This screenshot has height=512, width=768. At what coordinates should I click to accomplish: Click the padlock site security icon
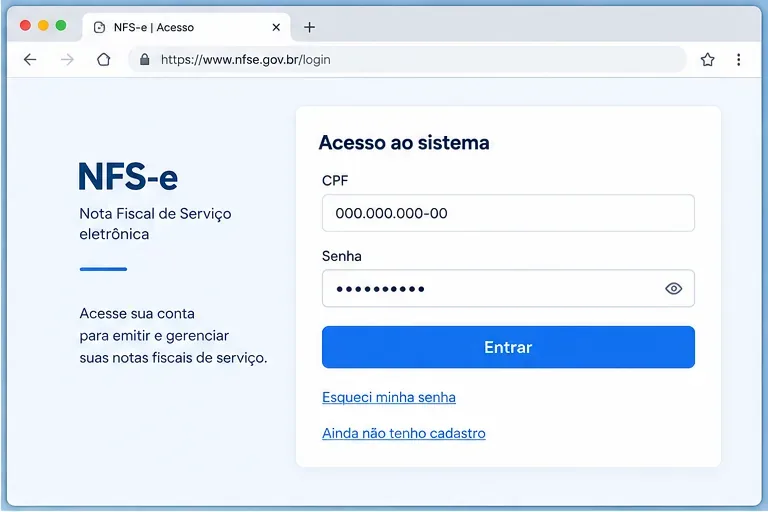pos(144,60)
